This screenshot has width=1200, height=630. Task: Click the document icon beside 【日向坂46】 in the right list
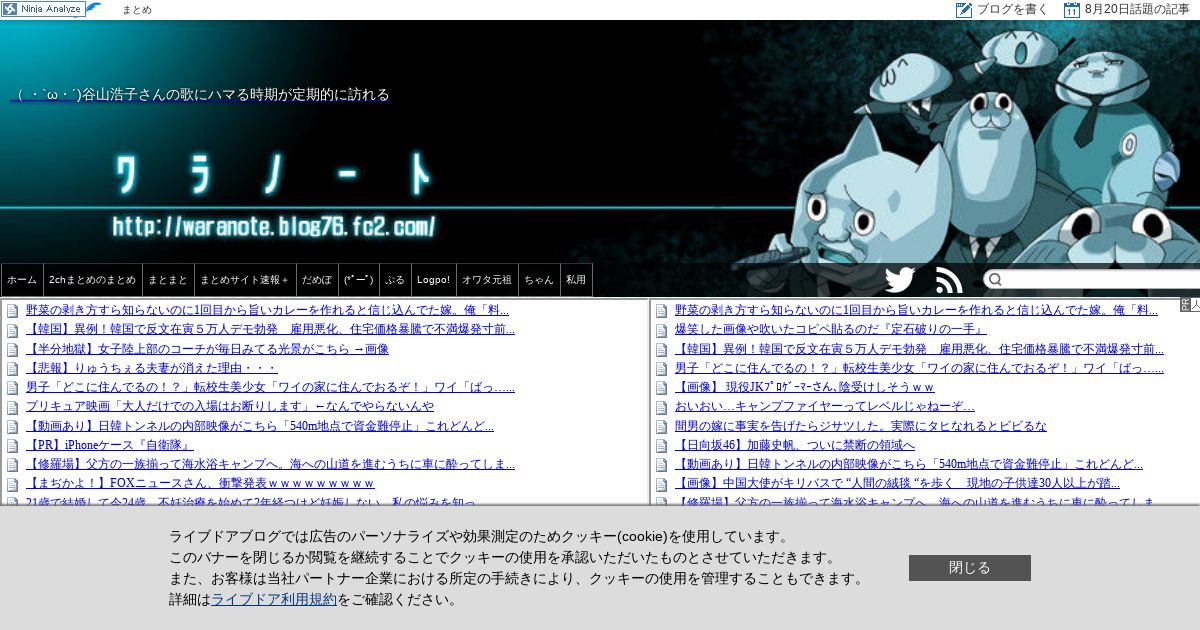coord(662,445)
